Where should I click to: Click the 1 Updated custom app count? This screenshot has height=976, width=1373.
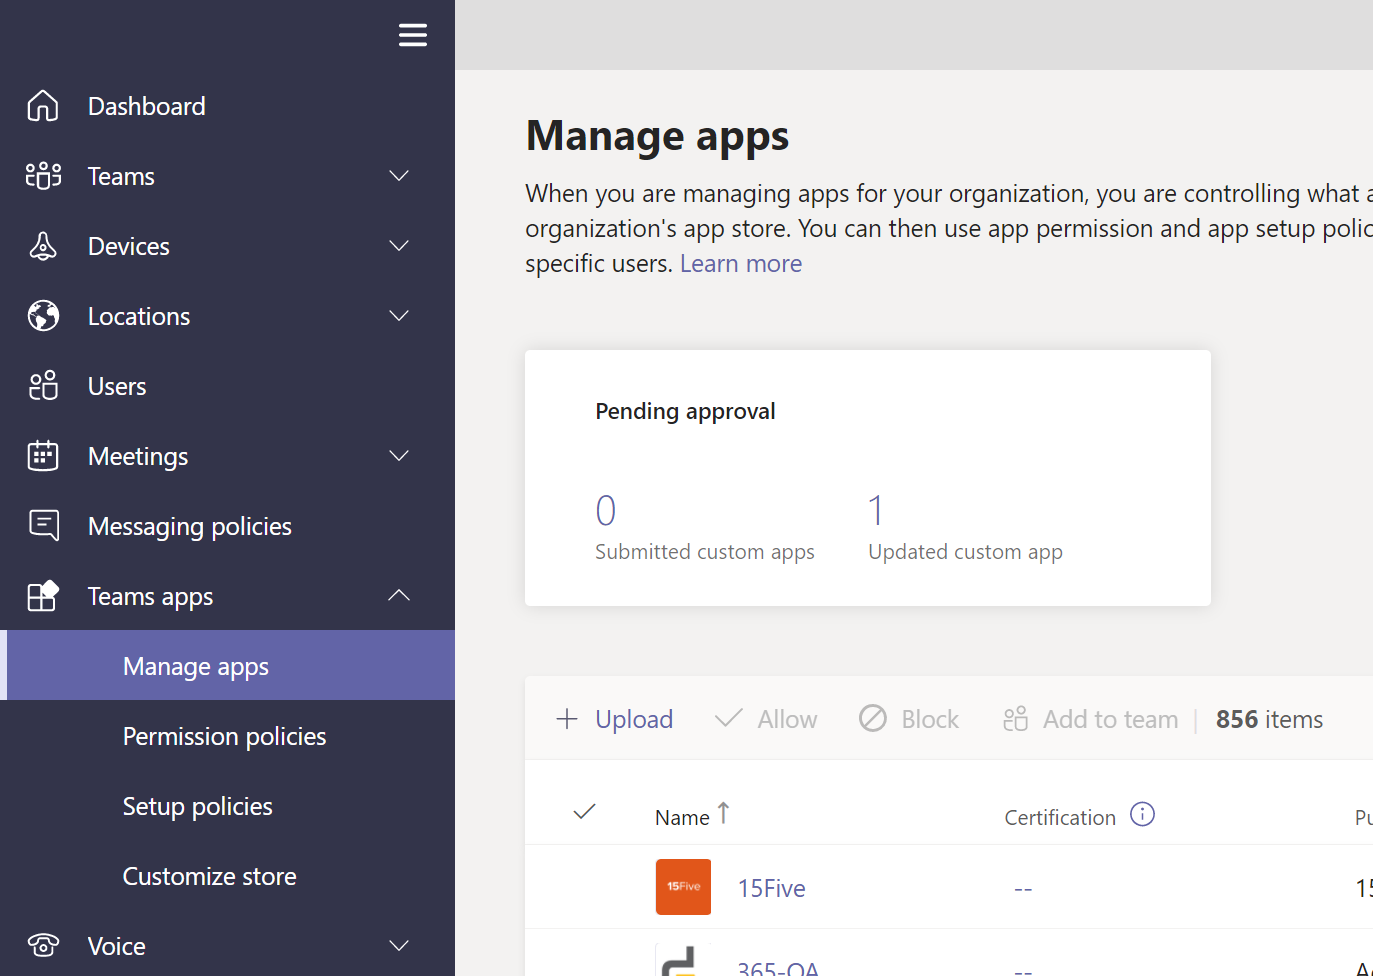coord(876,510)
